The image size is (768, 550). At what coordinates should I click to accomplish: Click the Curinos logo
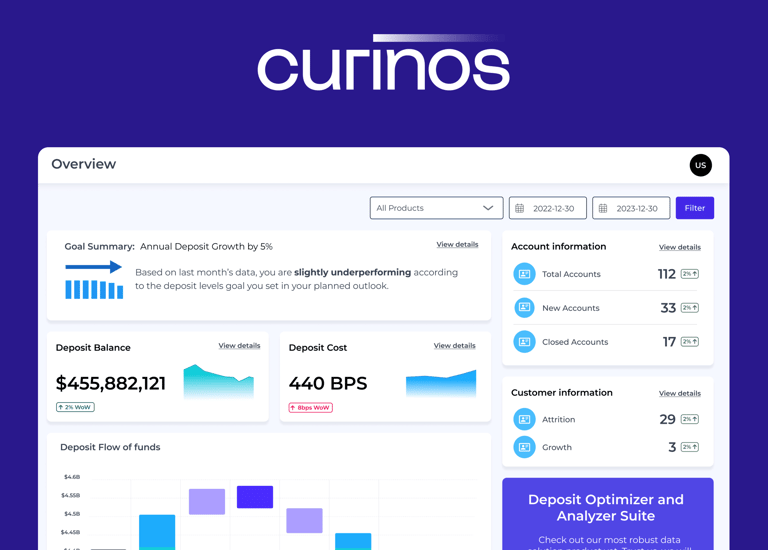click(384, 63)
